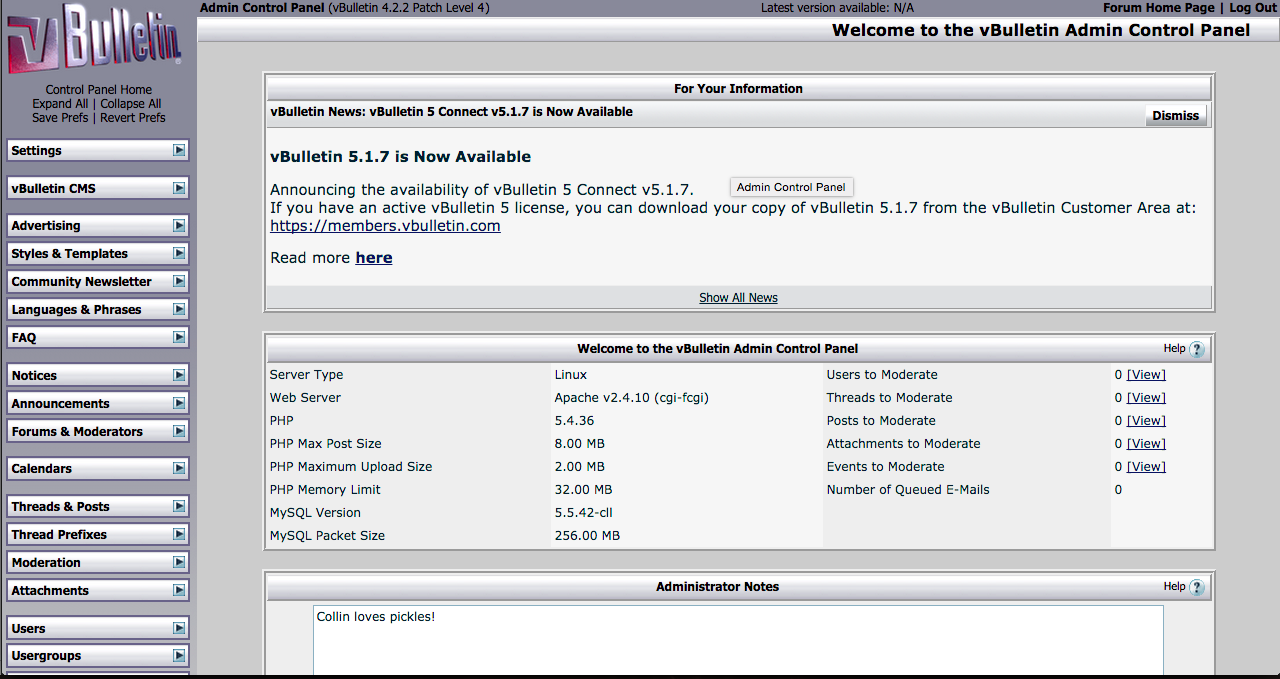Open Notices menu label
The height and width of the screenshot is (679, 1280).
pyautogui.click(x=34, y=376)
